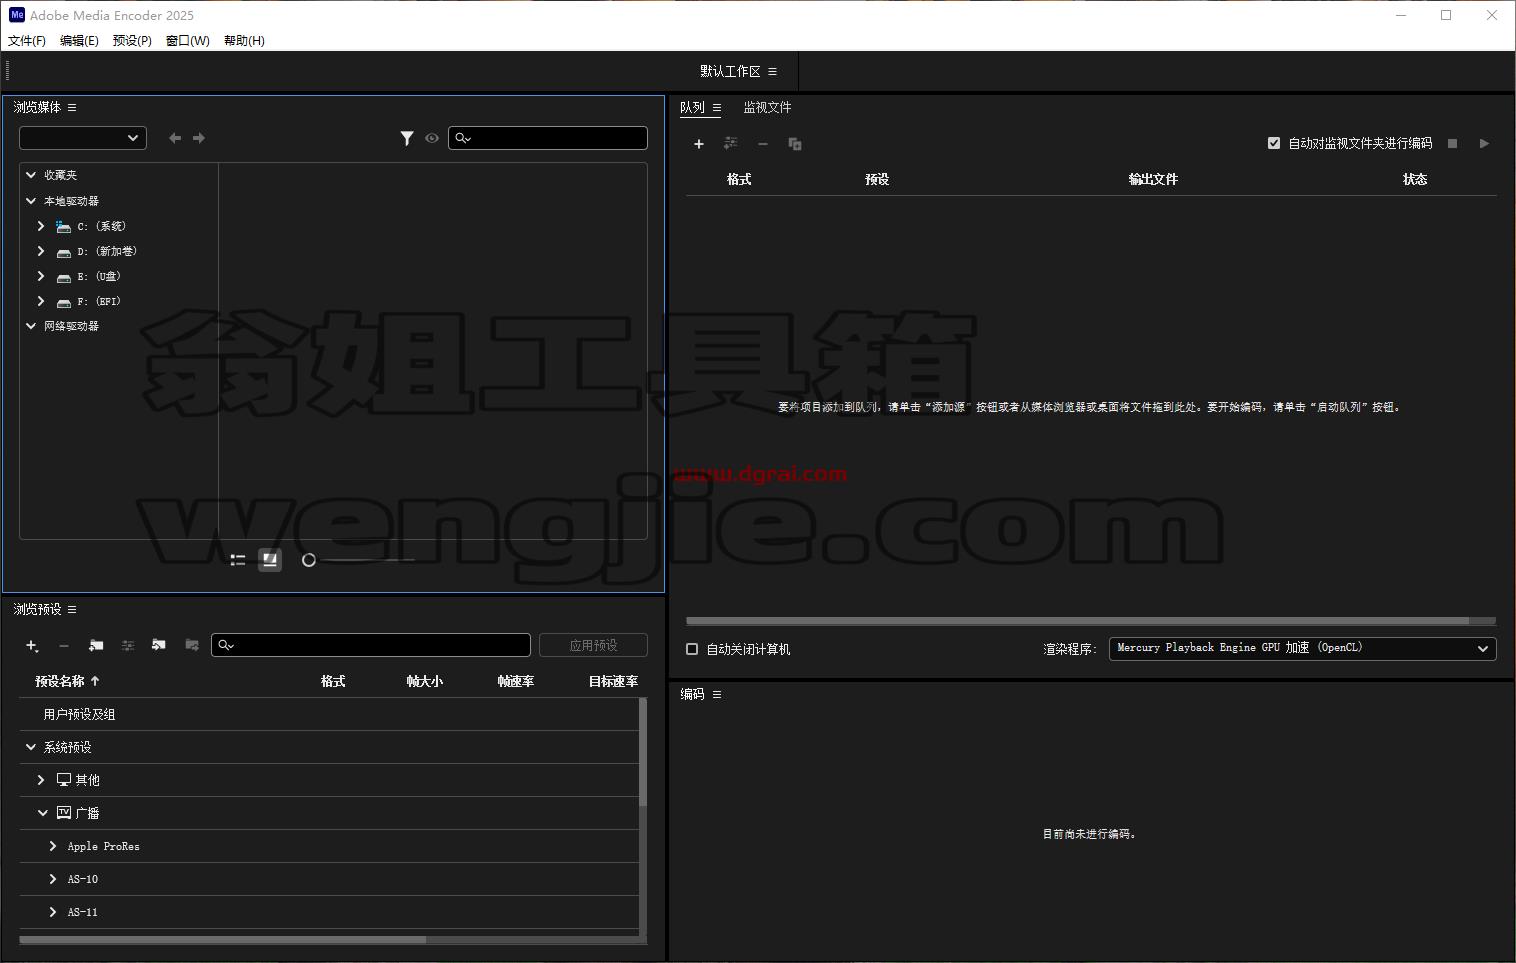Create new preset with plus icon
The height and width of the screenshot is (963, 1516).
32,646
